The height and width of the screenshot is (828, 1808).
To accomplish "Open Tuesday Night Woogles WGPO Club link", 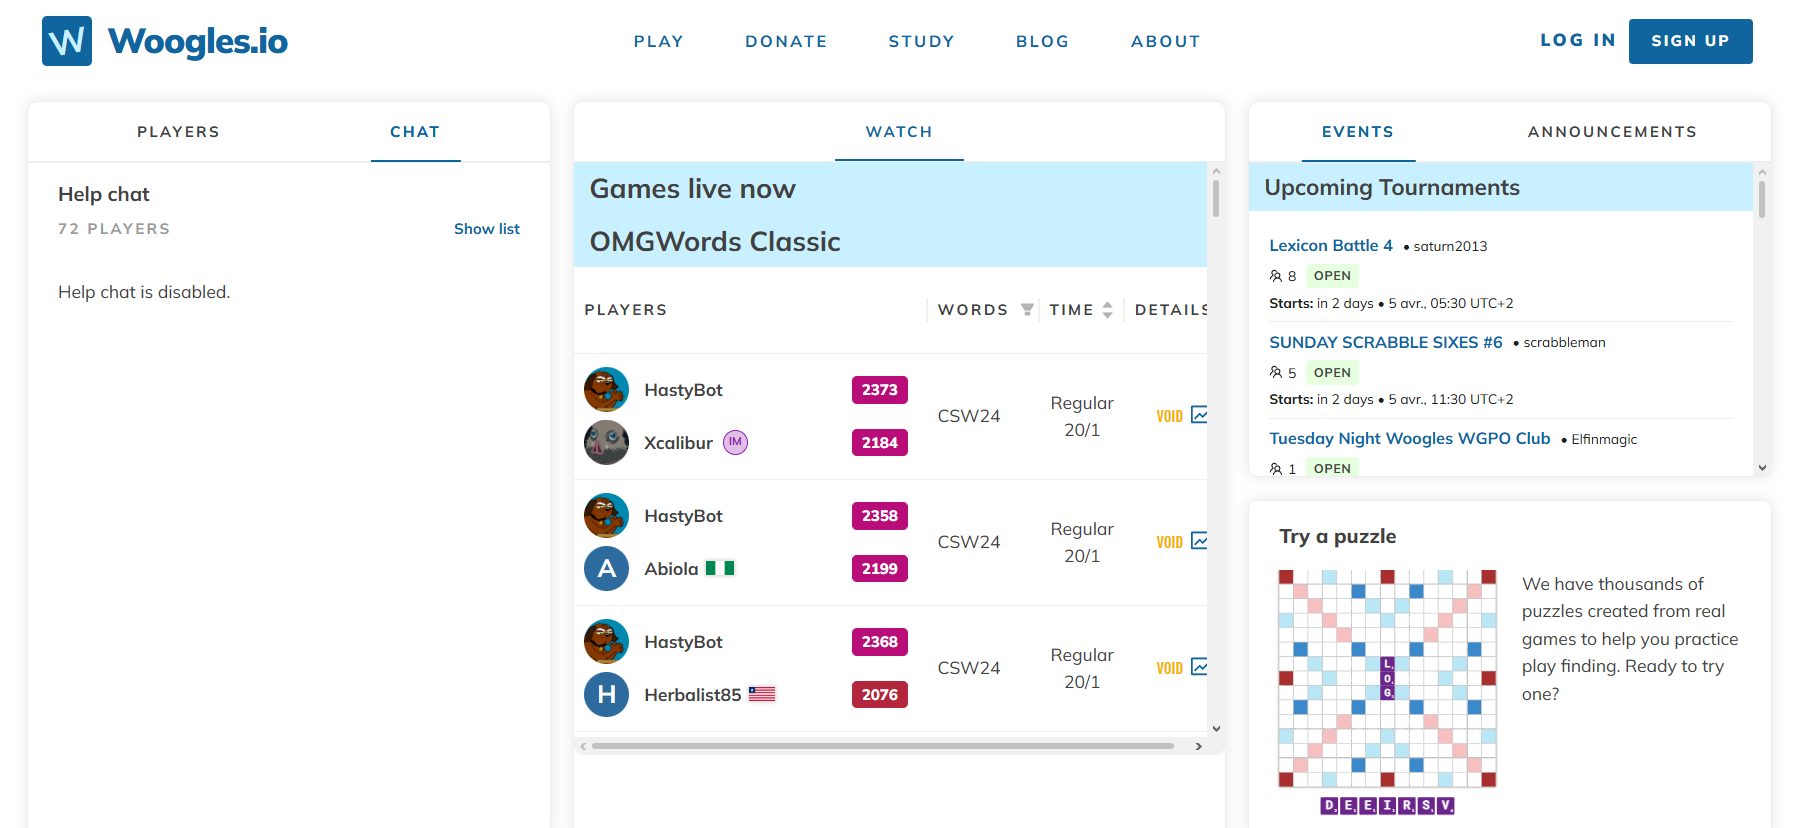I will (1410, 438).
